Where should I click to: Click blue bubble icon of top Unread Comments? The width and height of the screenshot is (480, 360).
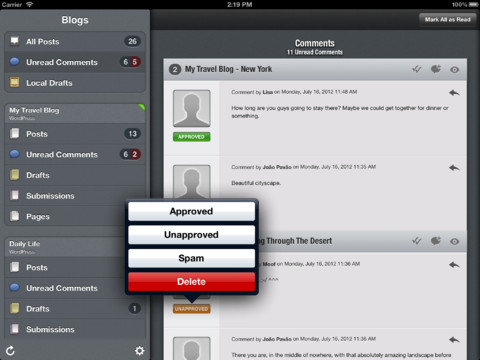pyautogui.click(x=15, y=61)
